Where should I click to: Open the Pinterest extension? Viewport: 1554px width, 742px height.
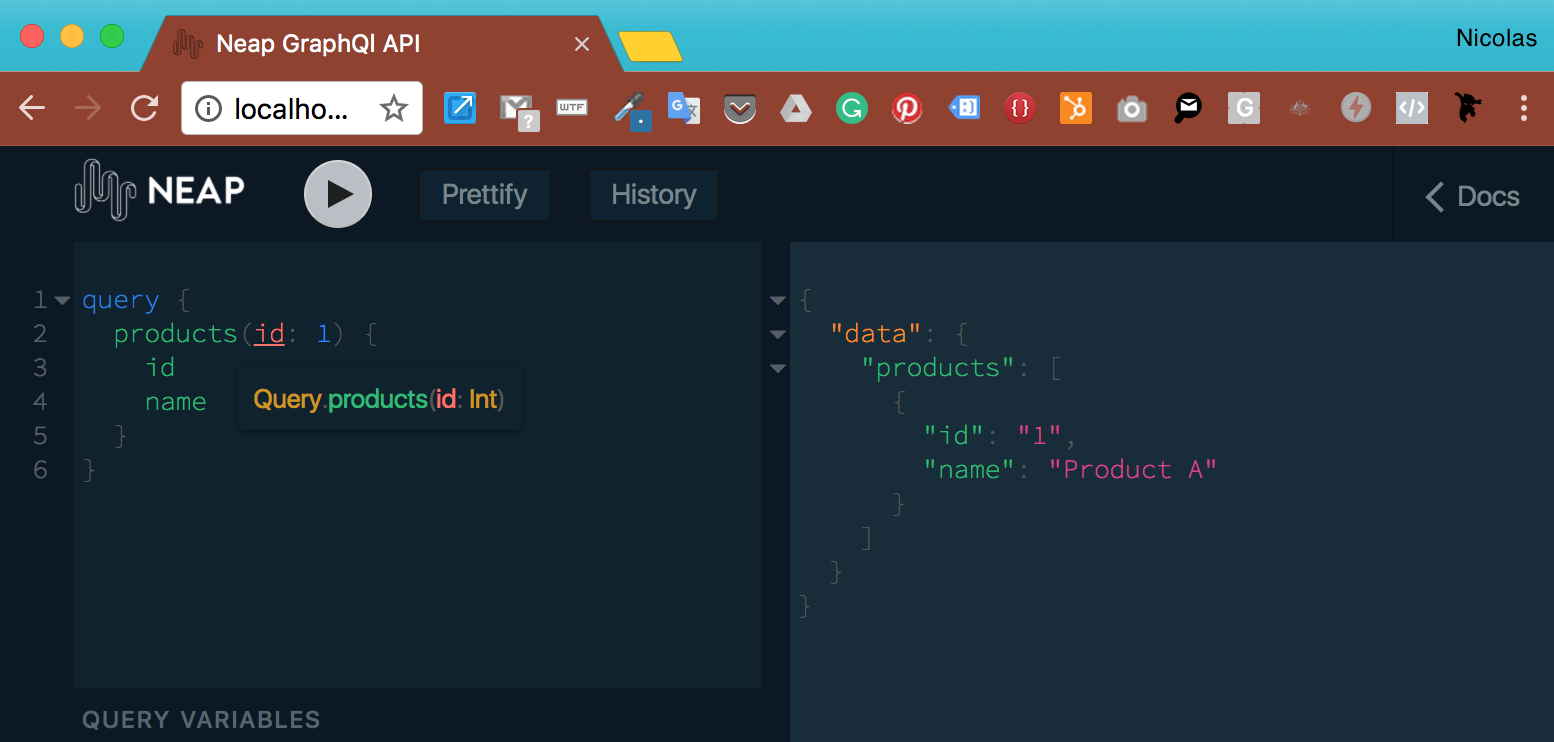coord(907,108)
